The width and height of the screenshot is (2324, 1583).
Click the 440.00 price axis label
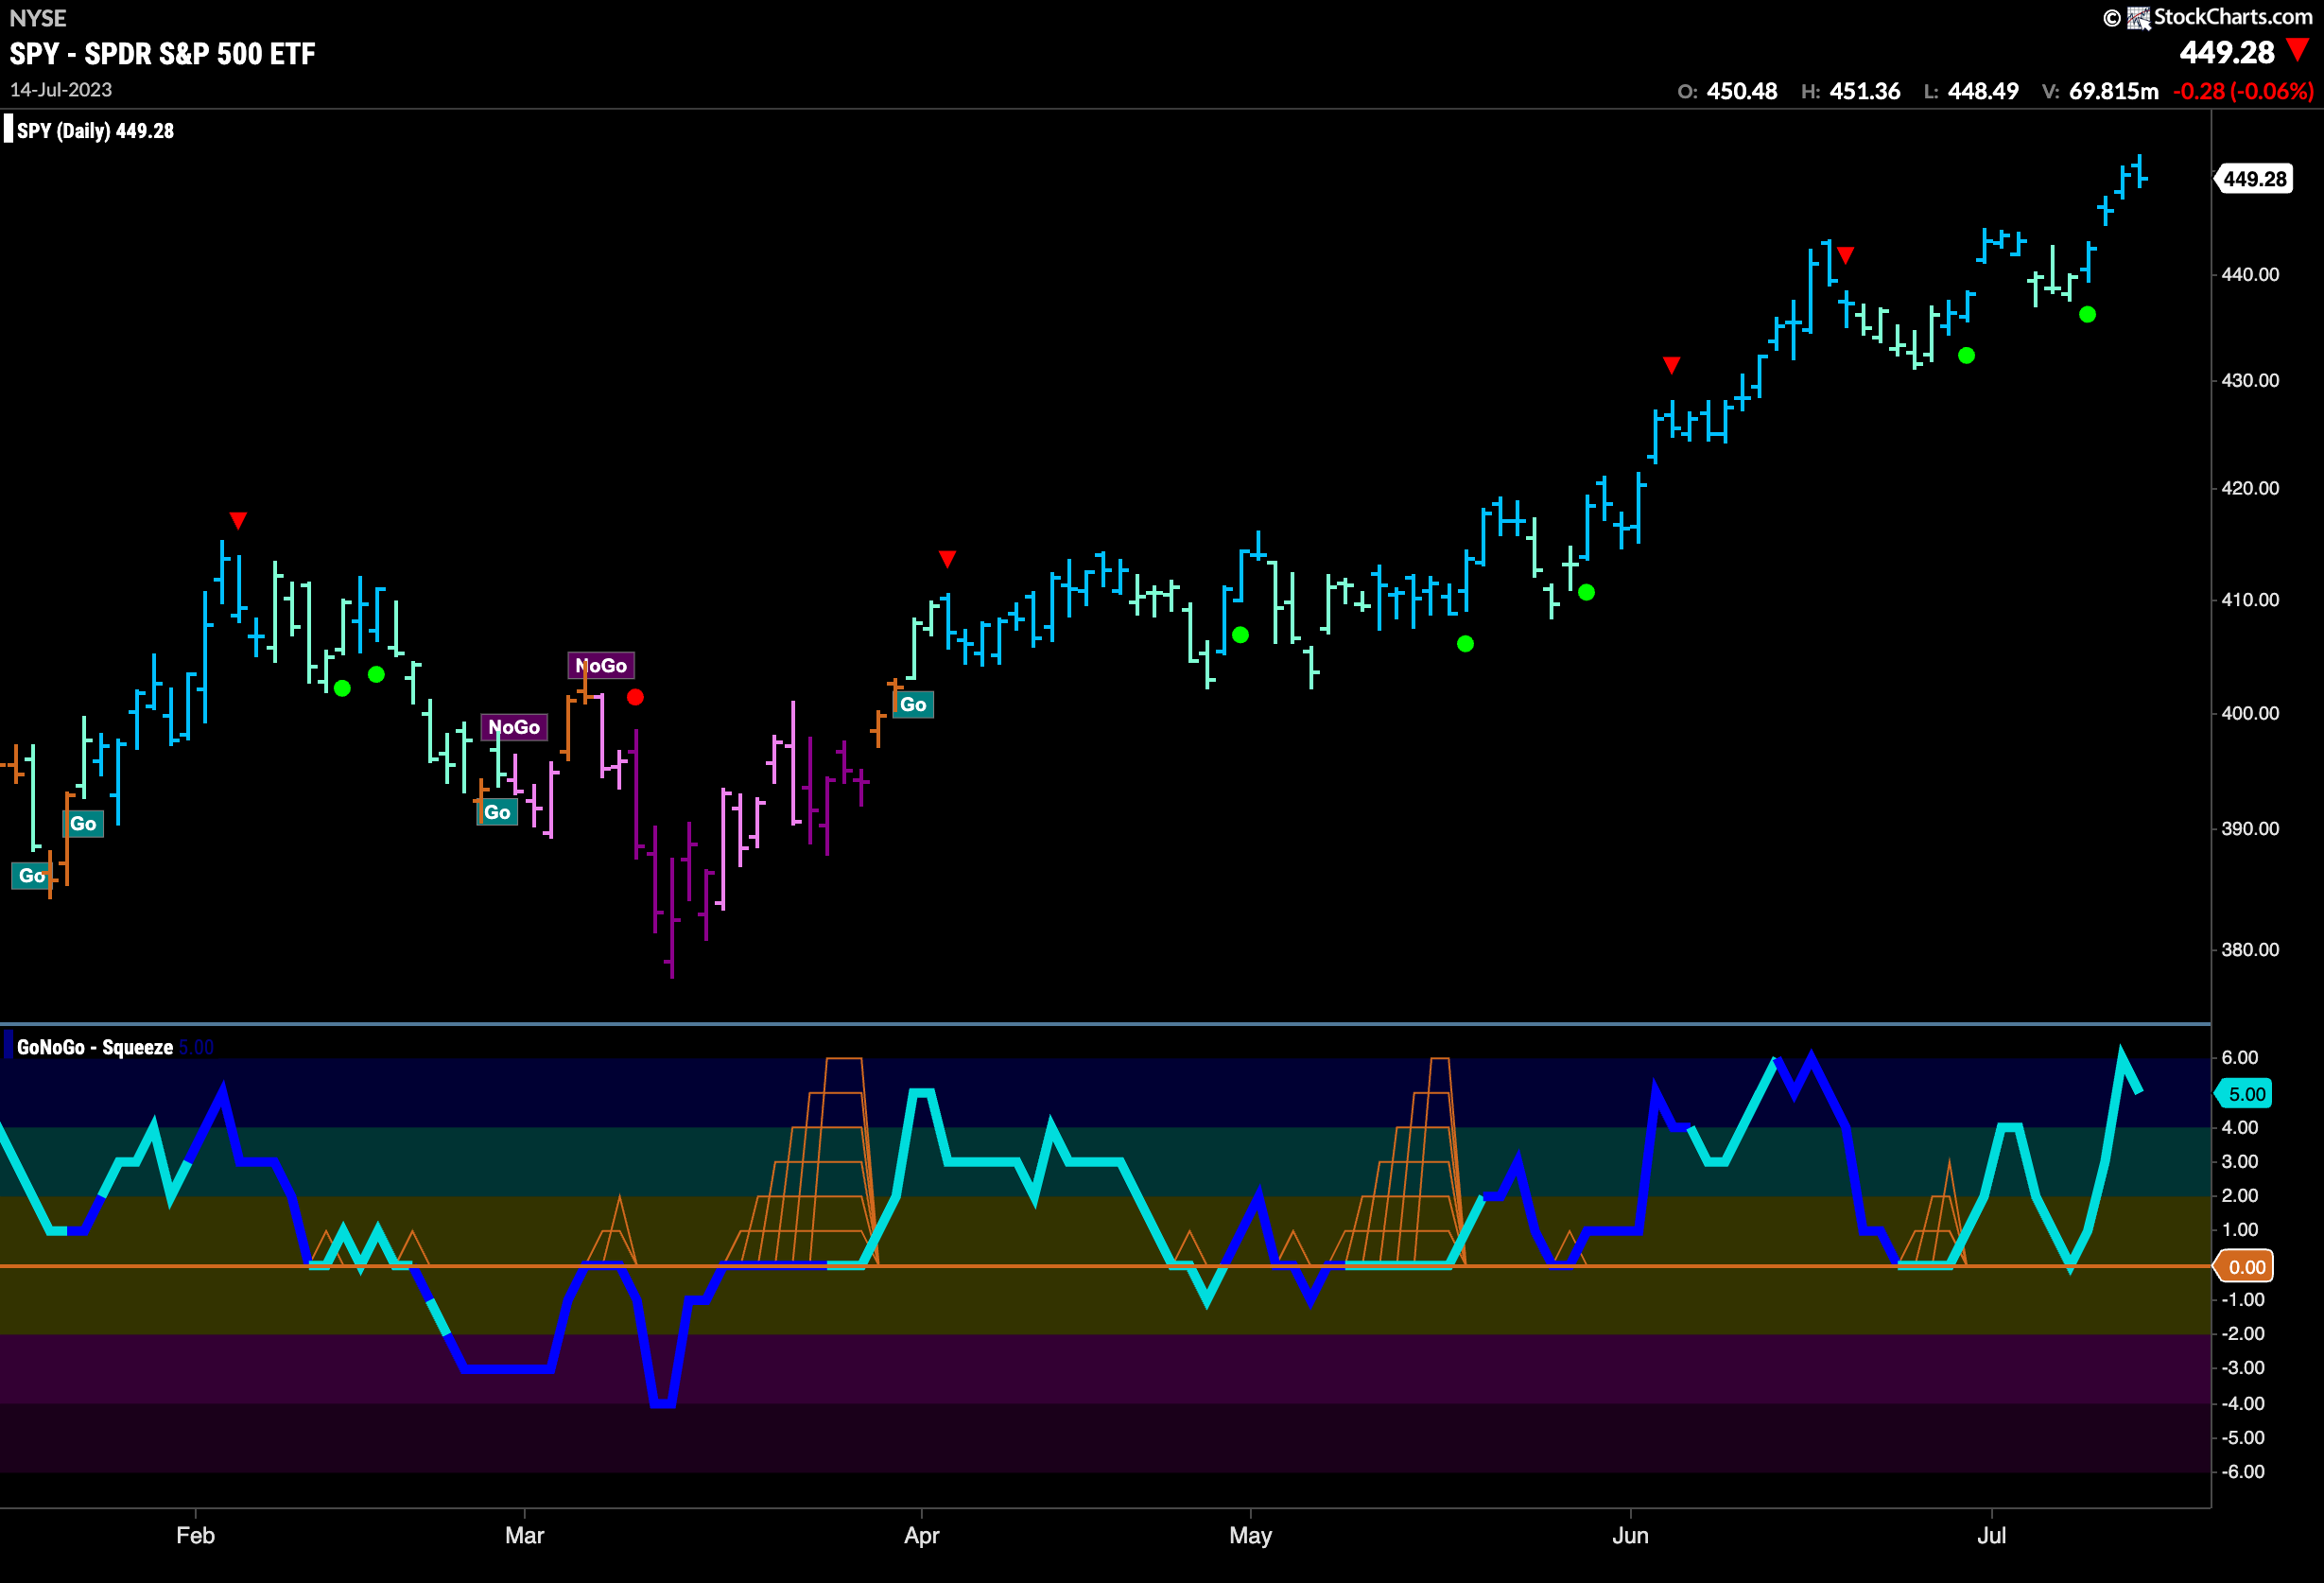2250,274
